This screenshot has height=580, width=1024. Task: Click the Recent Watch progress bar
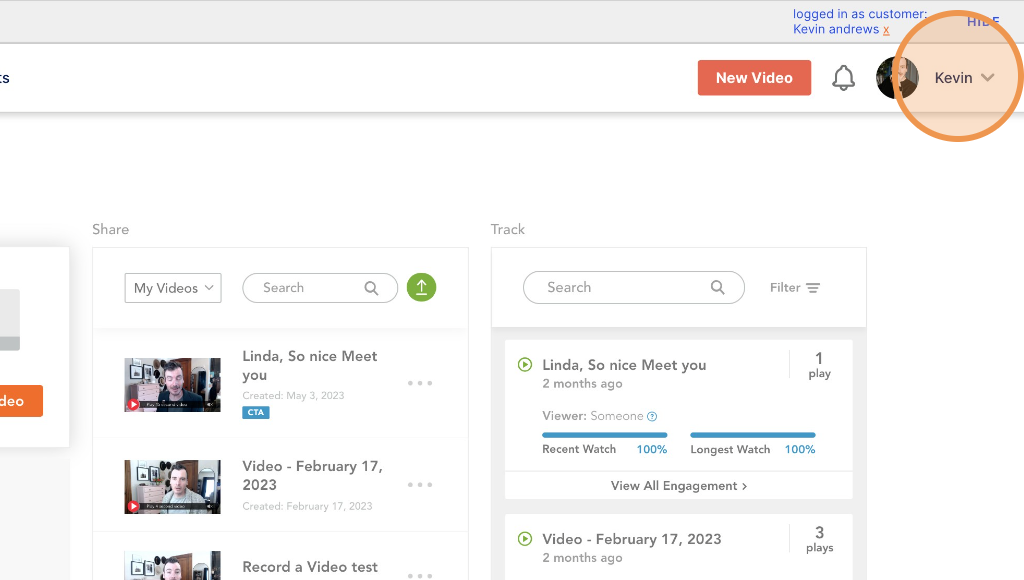[x=605, y=435]
